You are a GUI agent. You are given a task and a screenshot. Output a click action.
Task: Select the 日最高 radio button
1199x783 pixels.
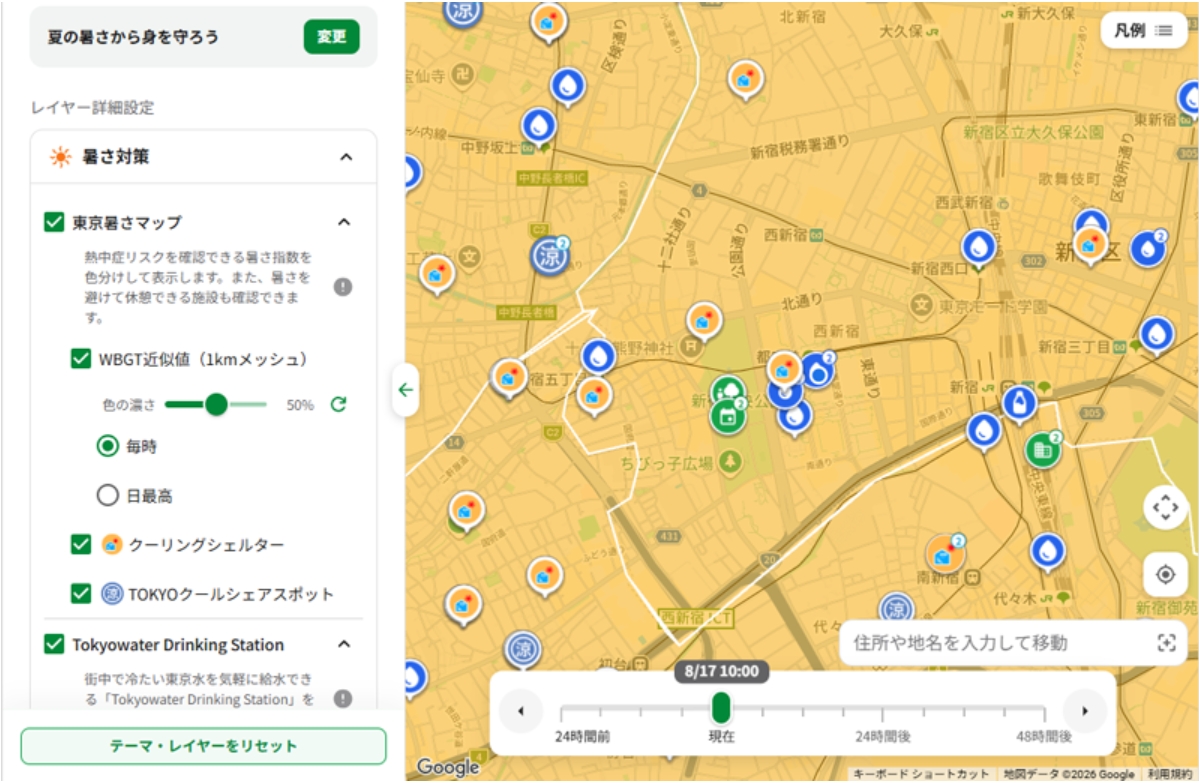coord(108,495)
